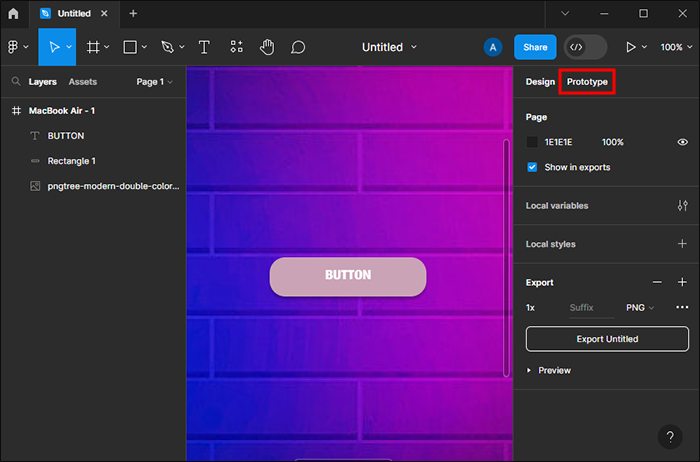Open the Local variables settings icon
Viewport: 700px width, 462px height.
point(682,205)
